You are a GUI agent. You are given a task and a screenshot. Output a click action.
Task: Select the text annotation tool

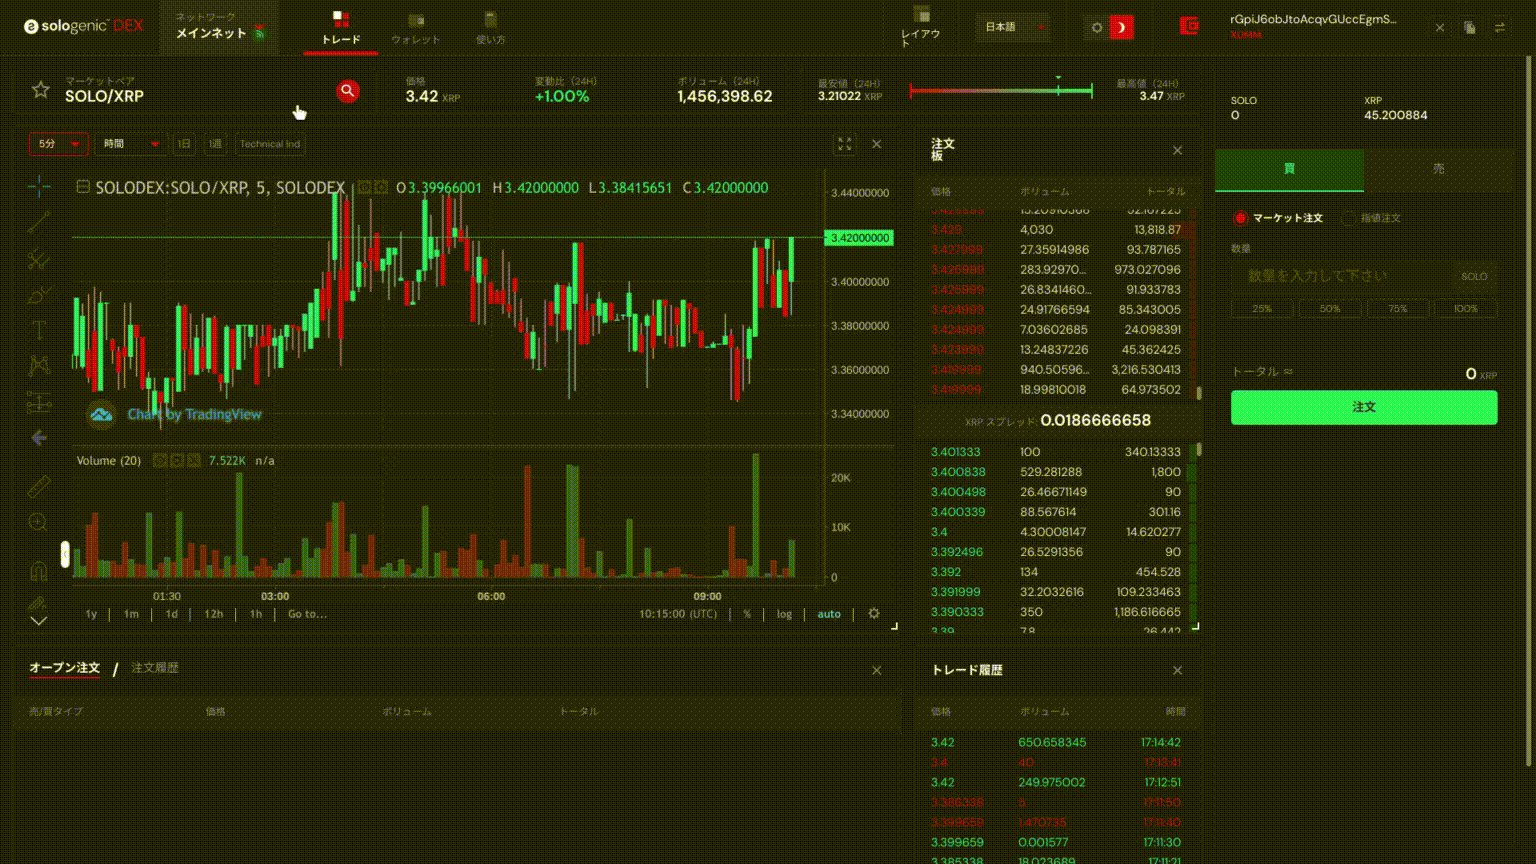[x=39, y=330]
